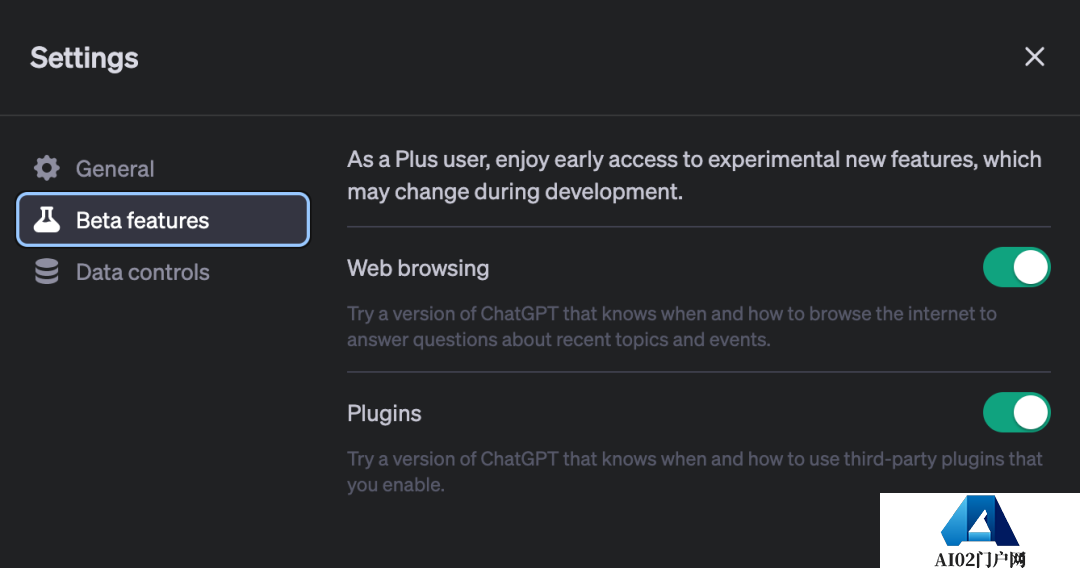Disable the Web browsing toggle

[1016, 268]
